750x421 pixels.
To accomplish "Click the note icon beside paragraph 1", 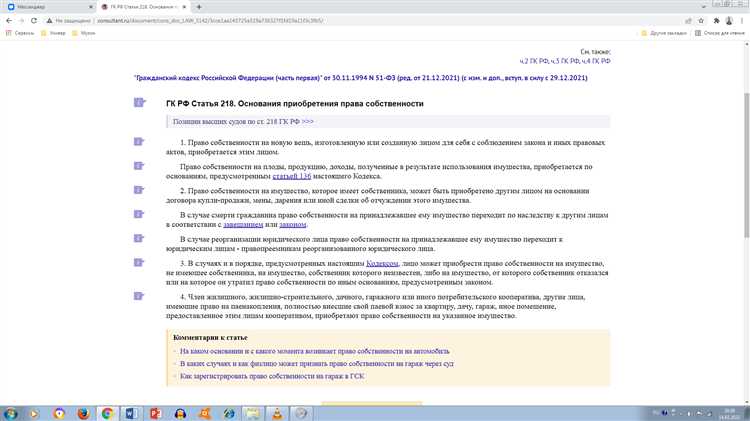I will (x=139, y=142).
